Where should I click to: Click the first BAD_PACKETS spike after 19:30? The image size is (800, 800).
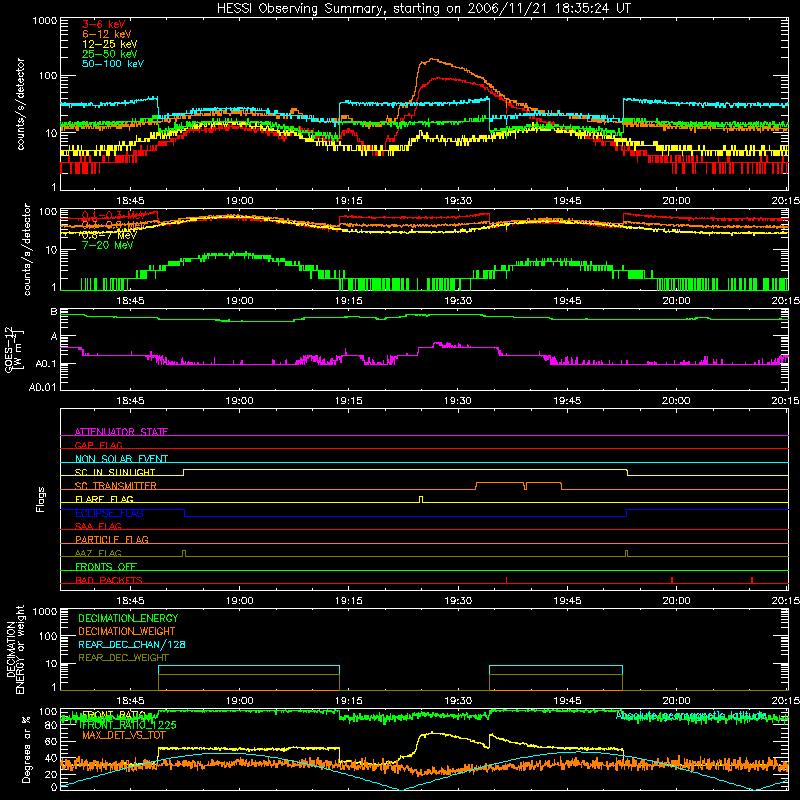506,580
